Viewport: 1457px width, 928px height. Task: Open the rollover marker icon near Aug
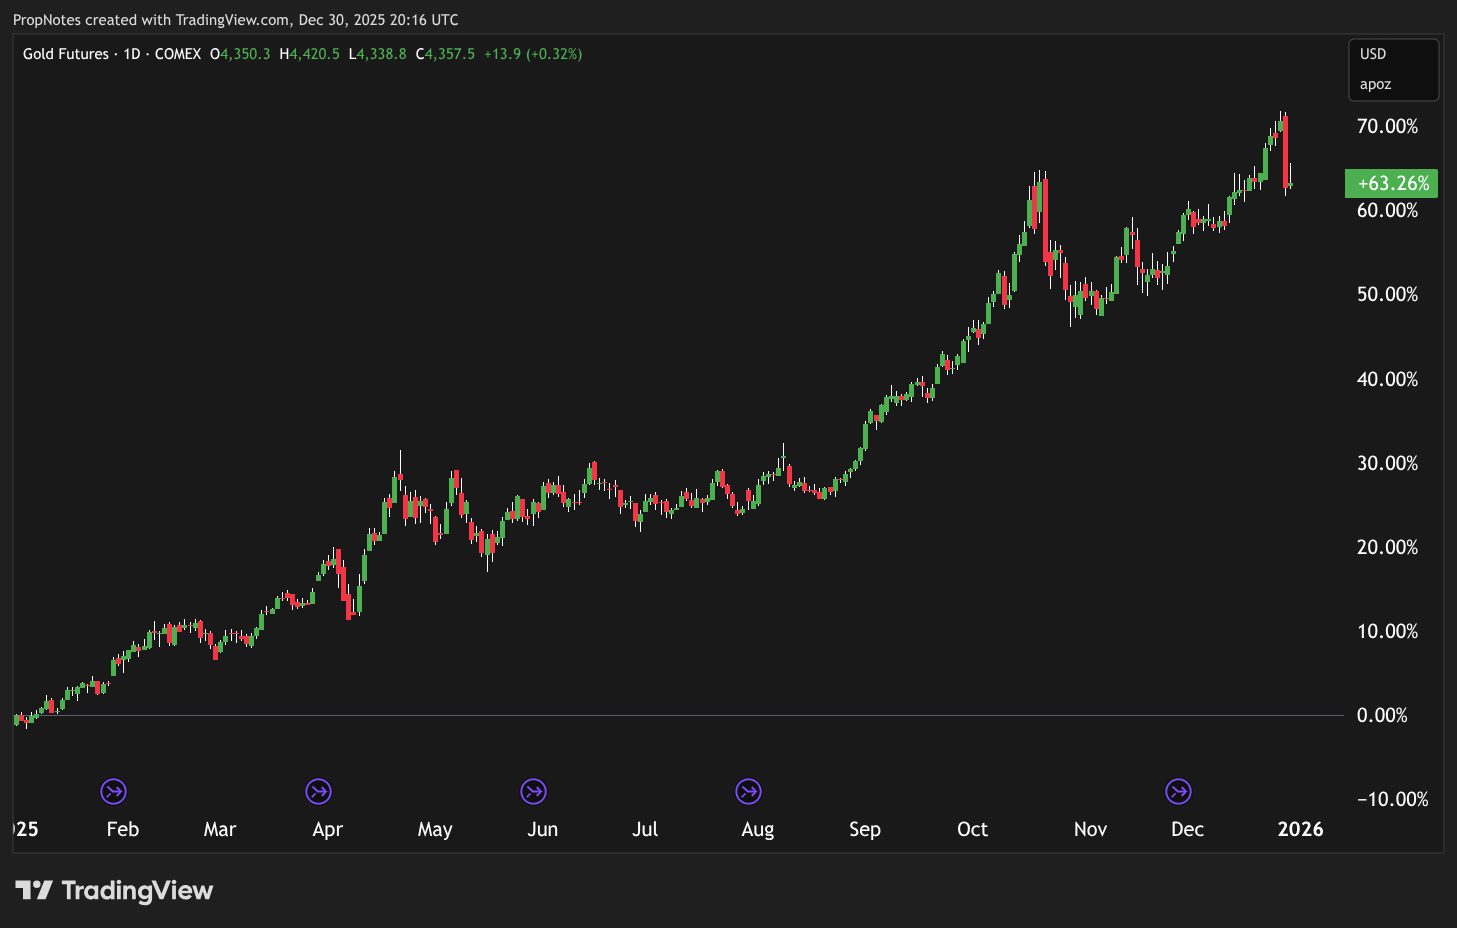(748, 792)
